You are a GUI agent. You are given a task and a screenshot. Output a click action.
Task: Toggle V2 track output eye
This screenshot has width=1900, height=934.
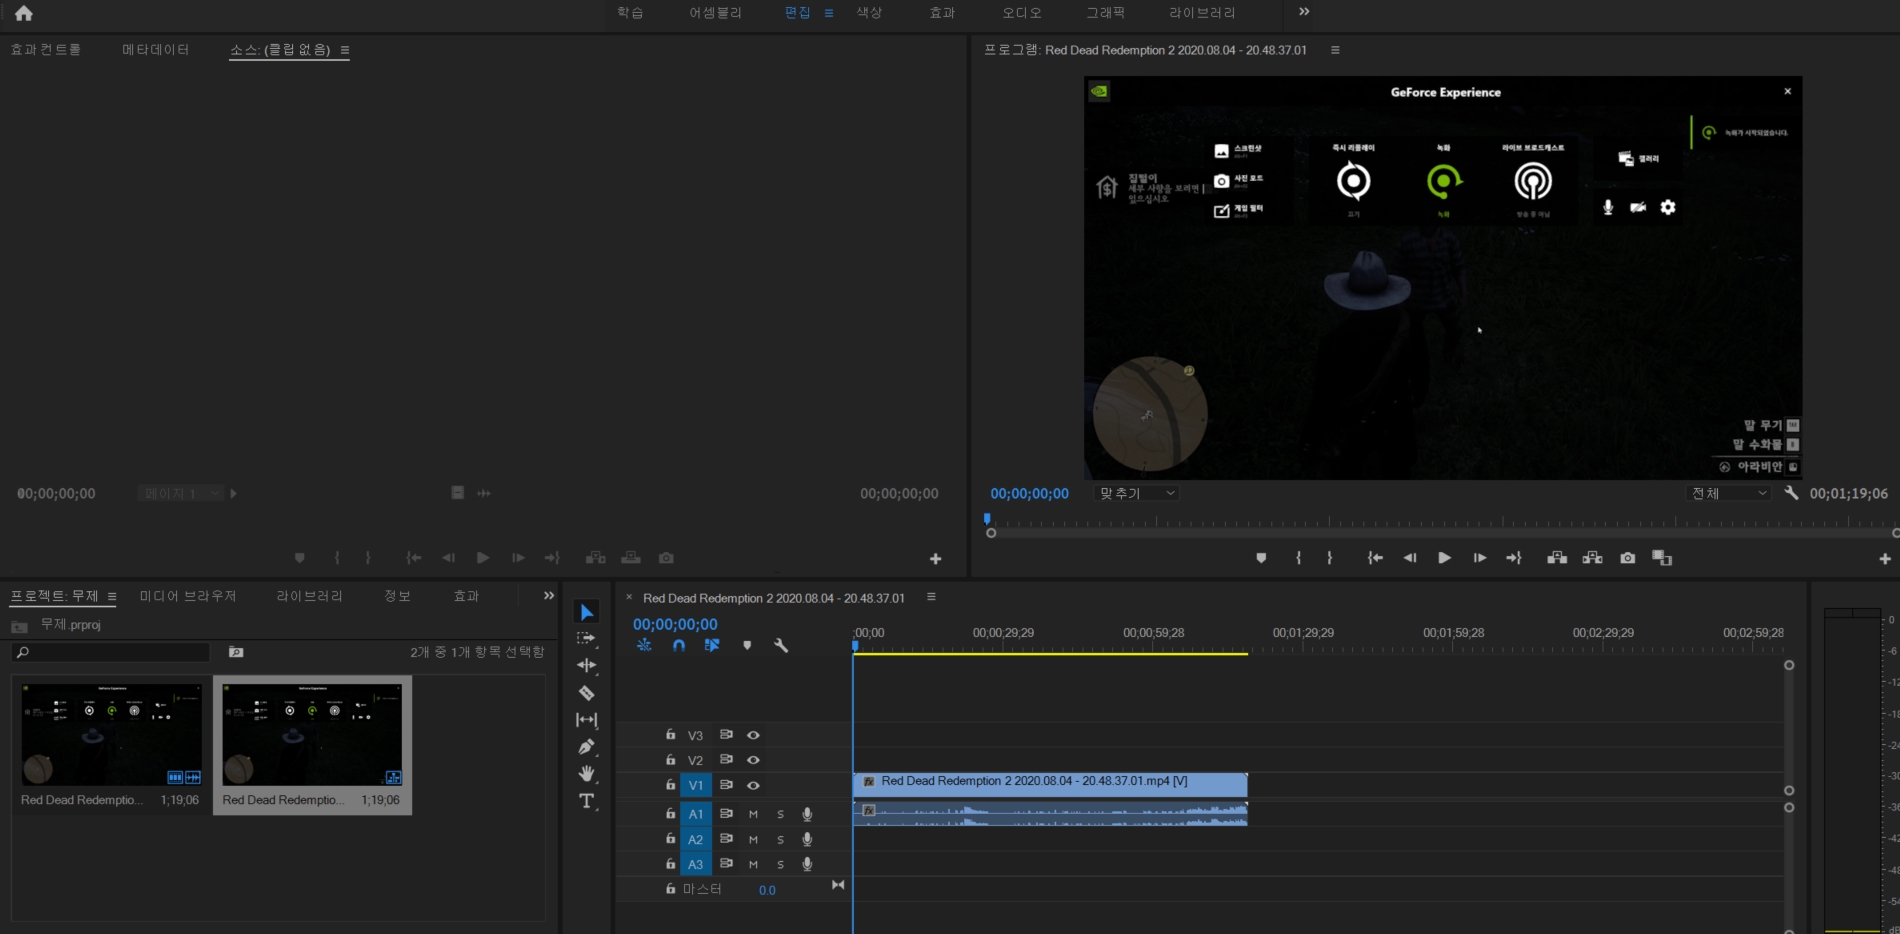[753, 760]
